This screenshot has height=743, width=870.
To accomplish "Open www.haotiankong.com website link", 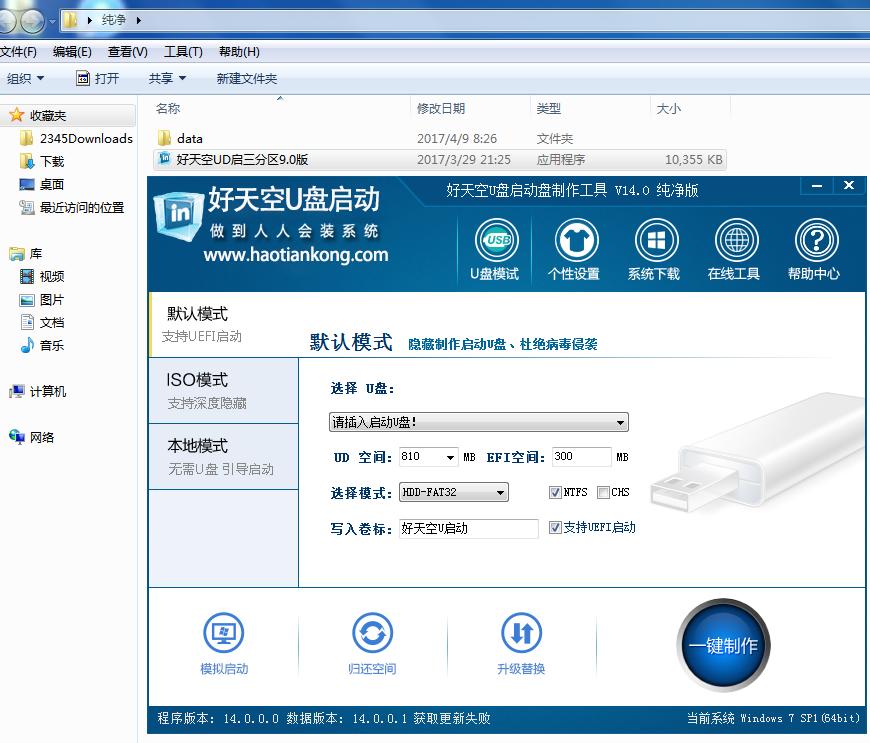I will [296, 255].
